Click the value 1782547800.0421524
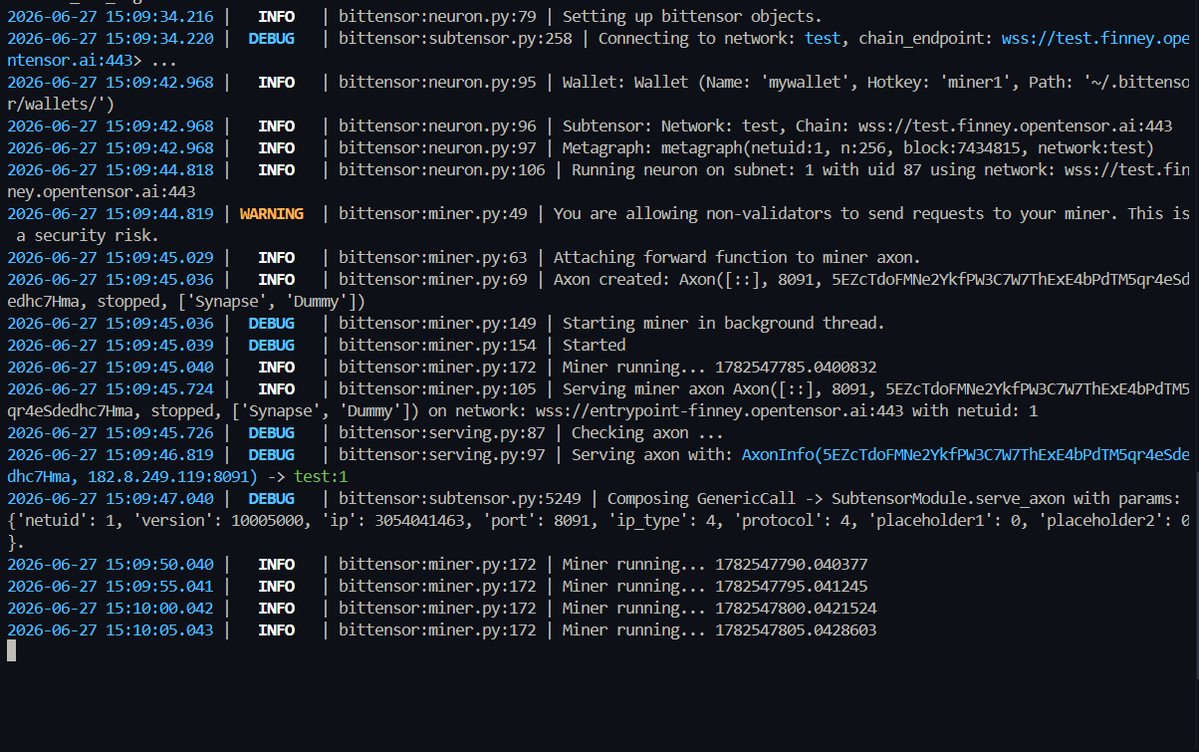Viewport: 1199px width, 752px height. pos(795,608)
